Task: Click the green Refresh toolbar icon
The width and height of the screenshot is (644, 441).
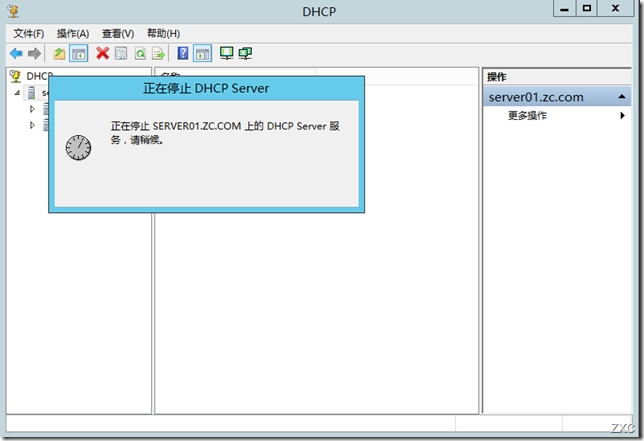Action: click(140, 53)
